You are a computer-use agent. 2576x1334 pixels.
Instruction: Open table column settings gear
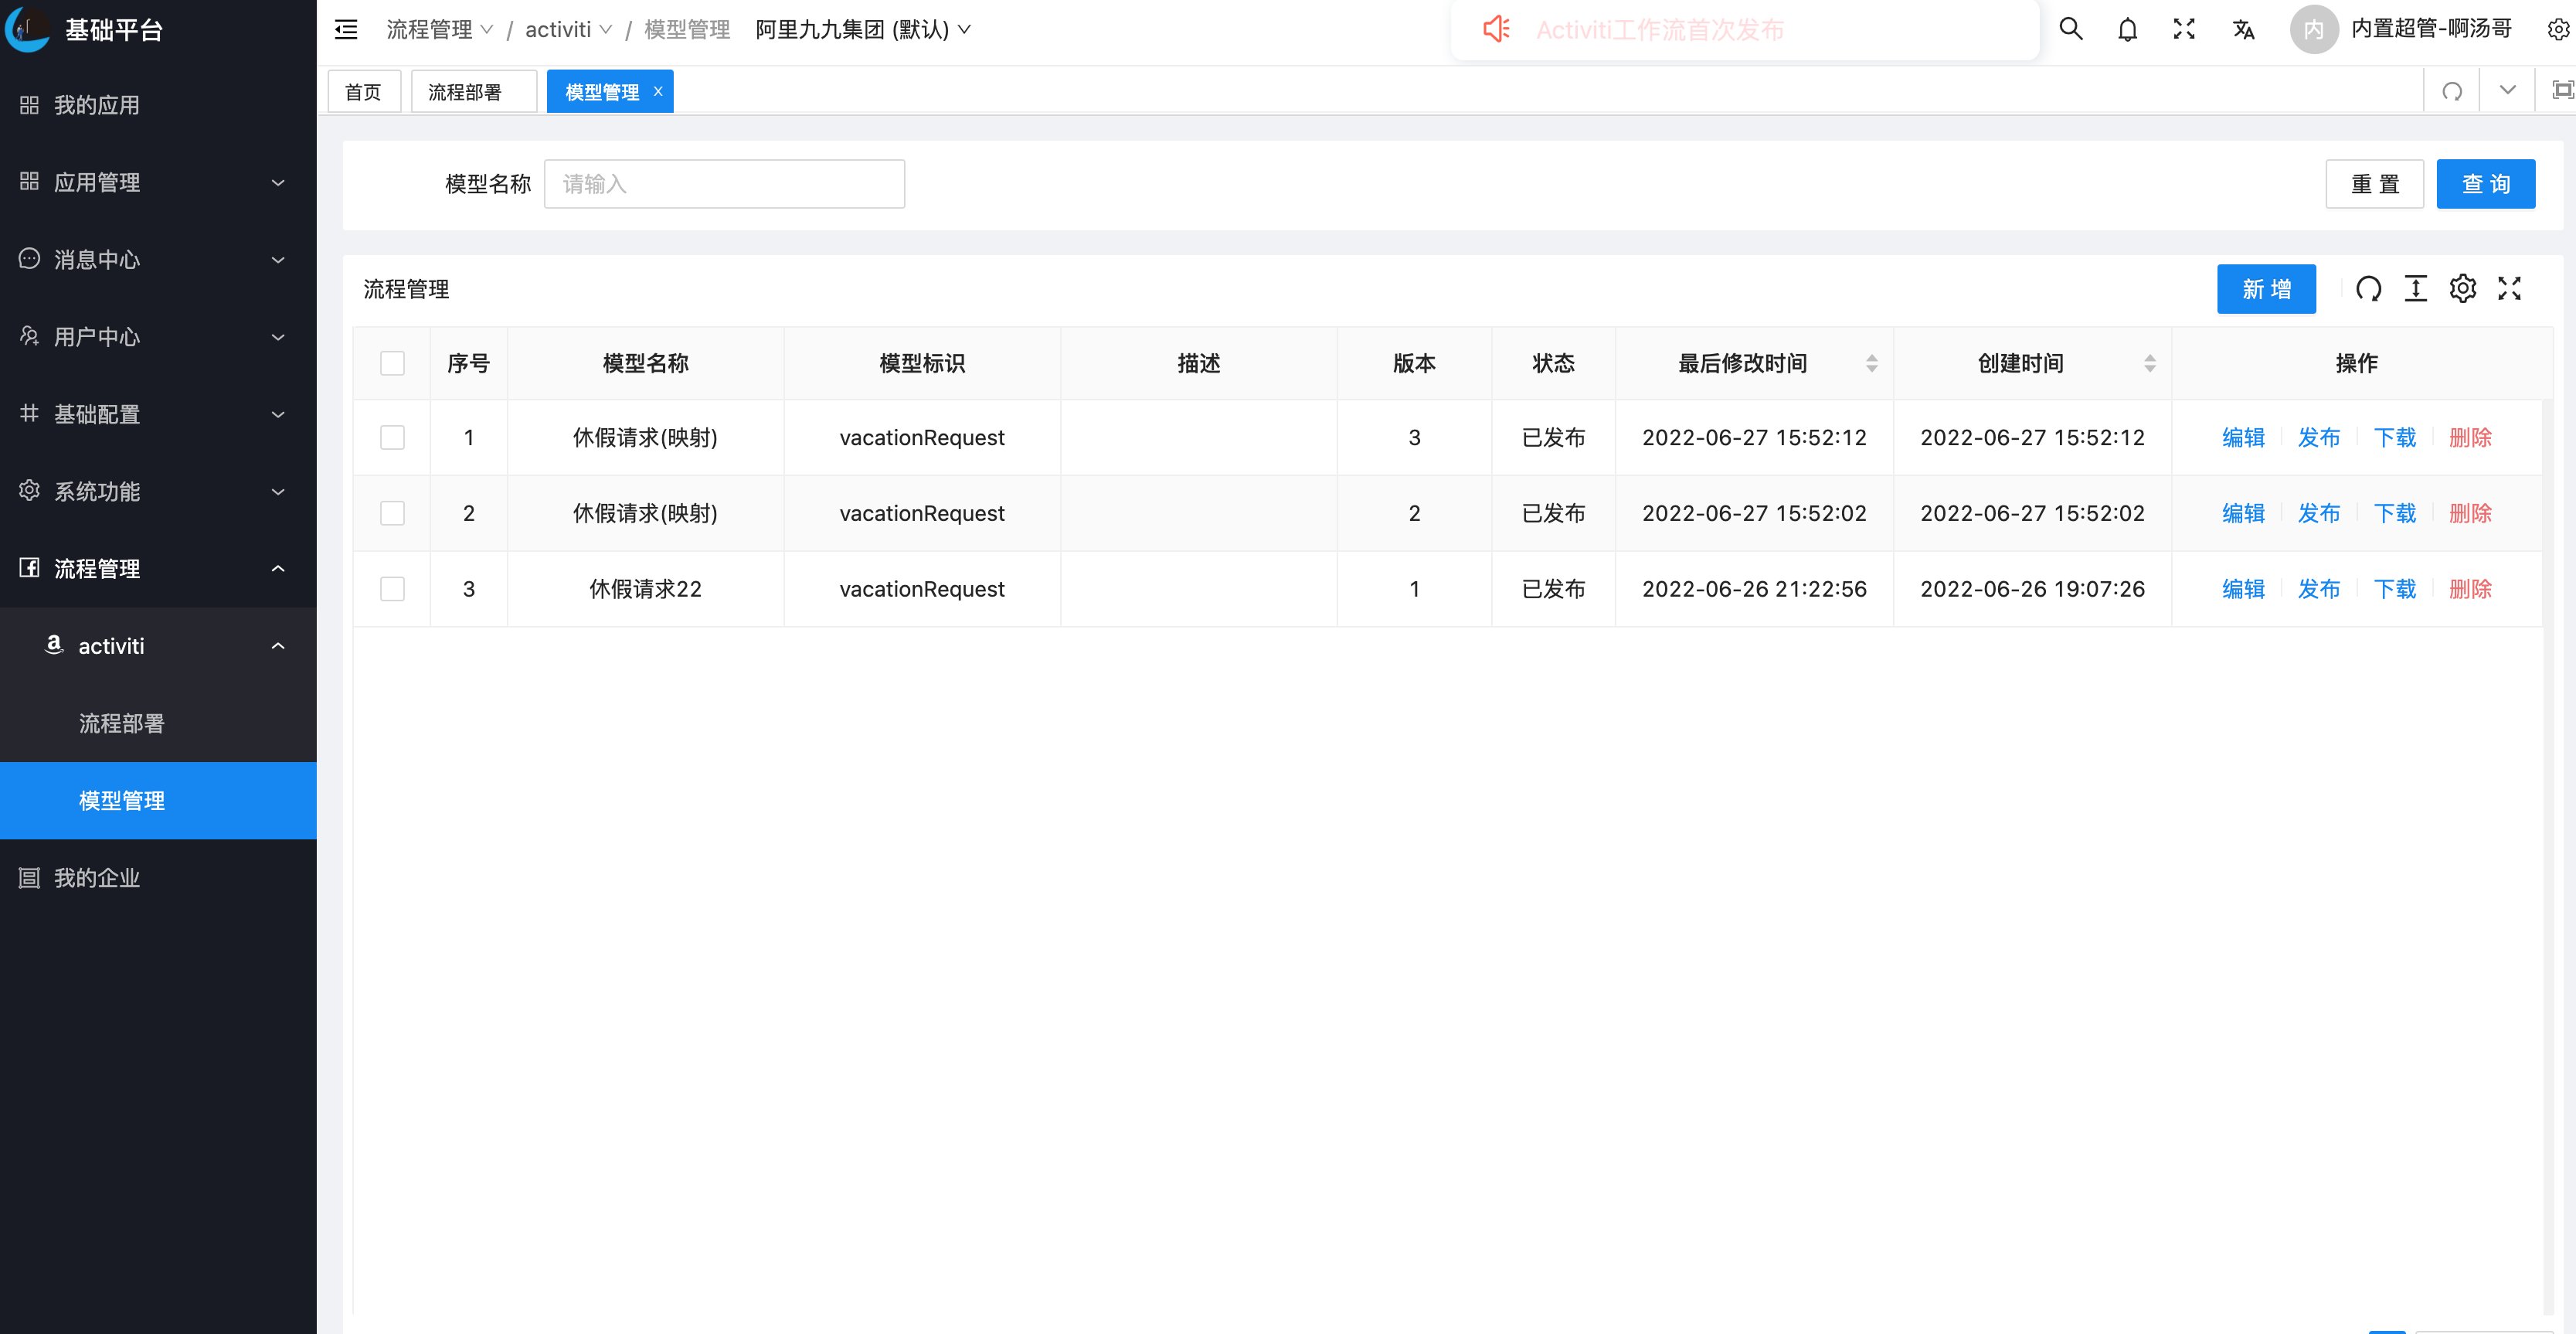2462,289
